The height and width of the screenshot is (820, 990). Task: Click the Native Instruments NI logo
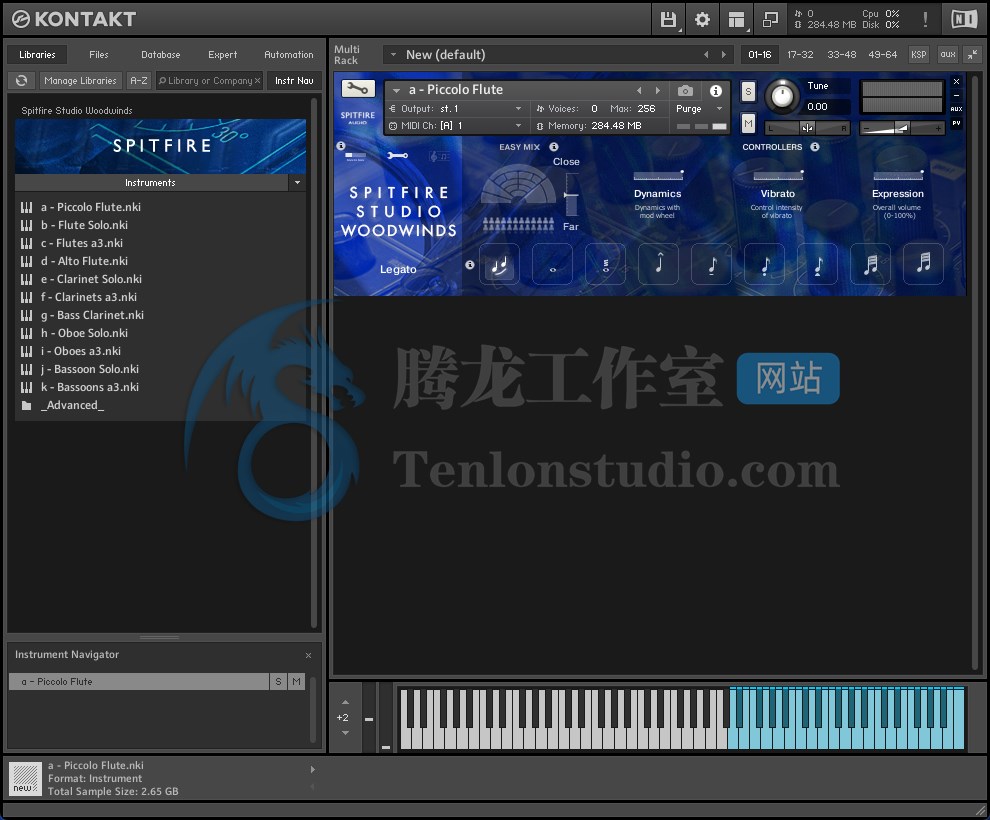[x=964, y=20]
